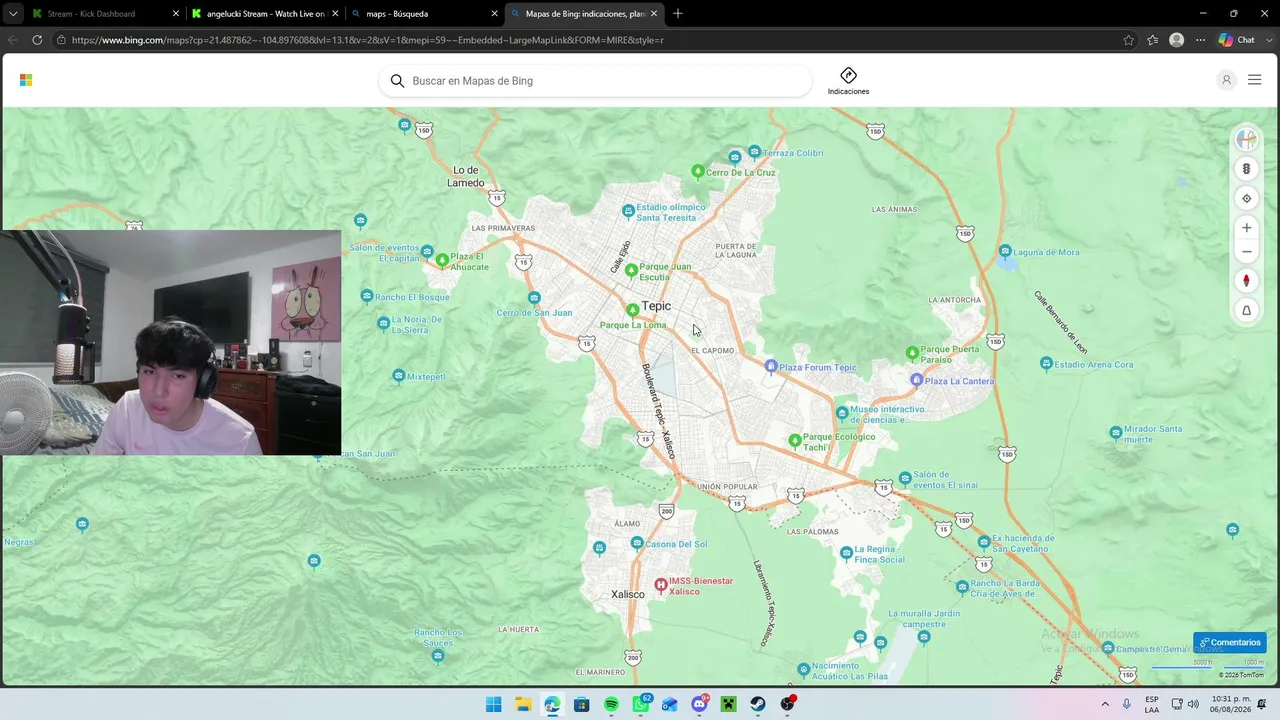The height and width of the screenshot is (720, 1280).
Task: Switch to maps - Búsqueda tab
Action: (x=424, y=14)
